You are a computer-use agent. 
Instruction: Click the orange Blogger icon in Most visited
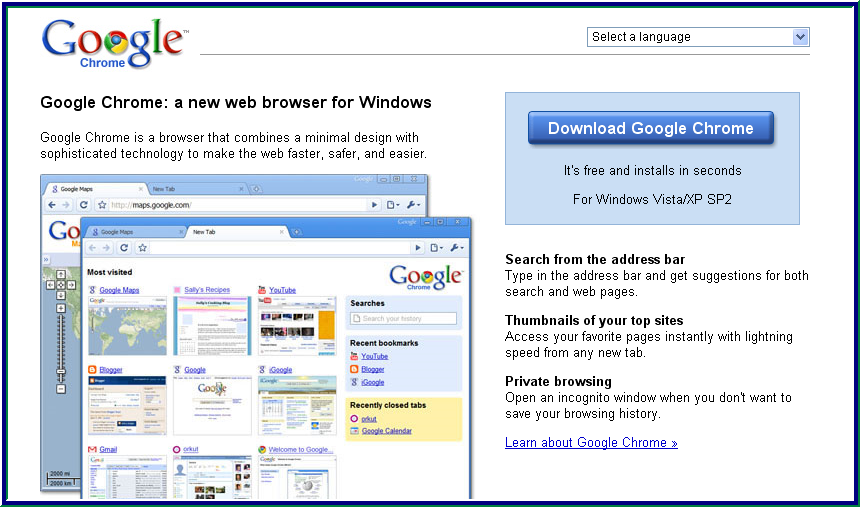click(x=92, y=370)
